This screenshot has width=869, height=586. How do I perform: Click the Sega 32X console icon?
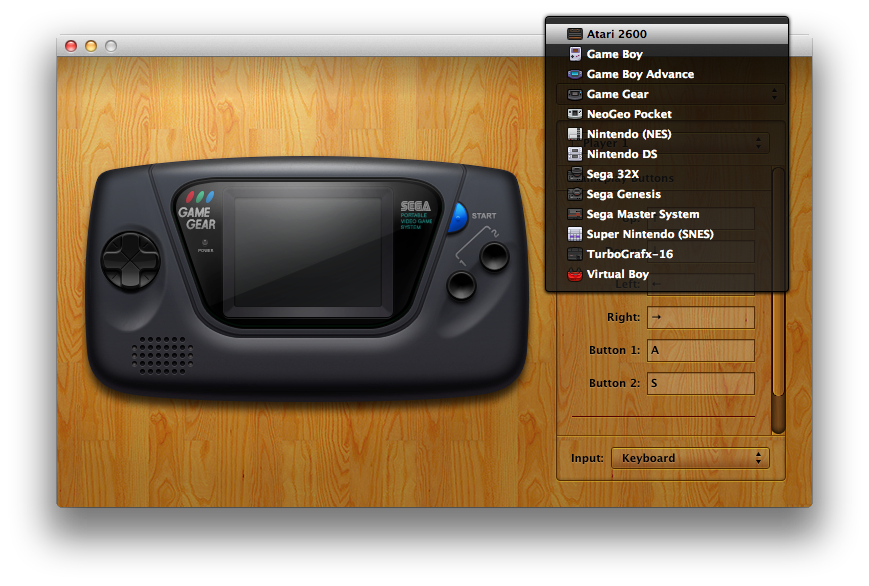point(575,174)
